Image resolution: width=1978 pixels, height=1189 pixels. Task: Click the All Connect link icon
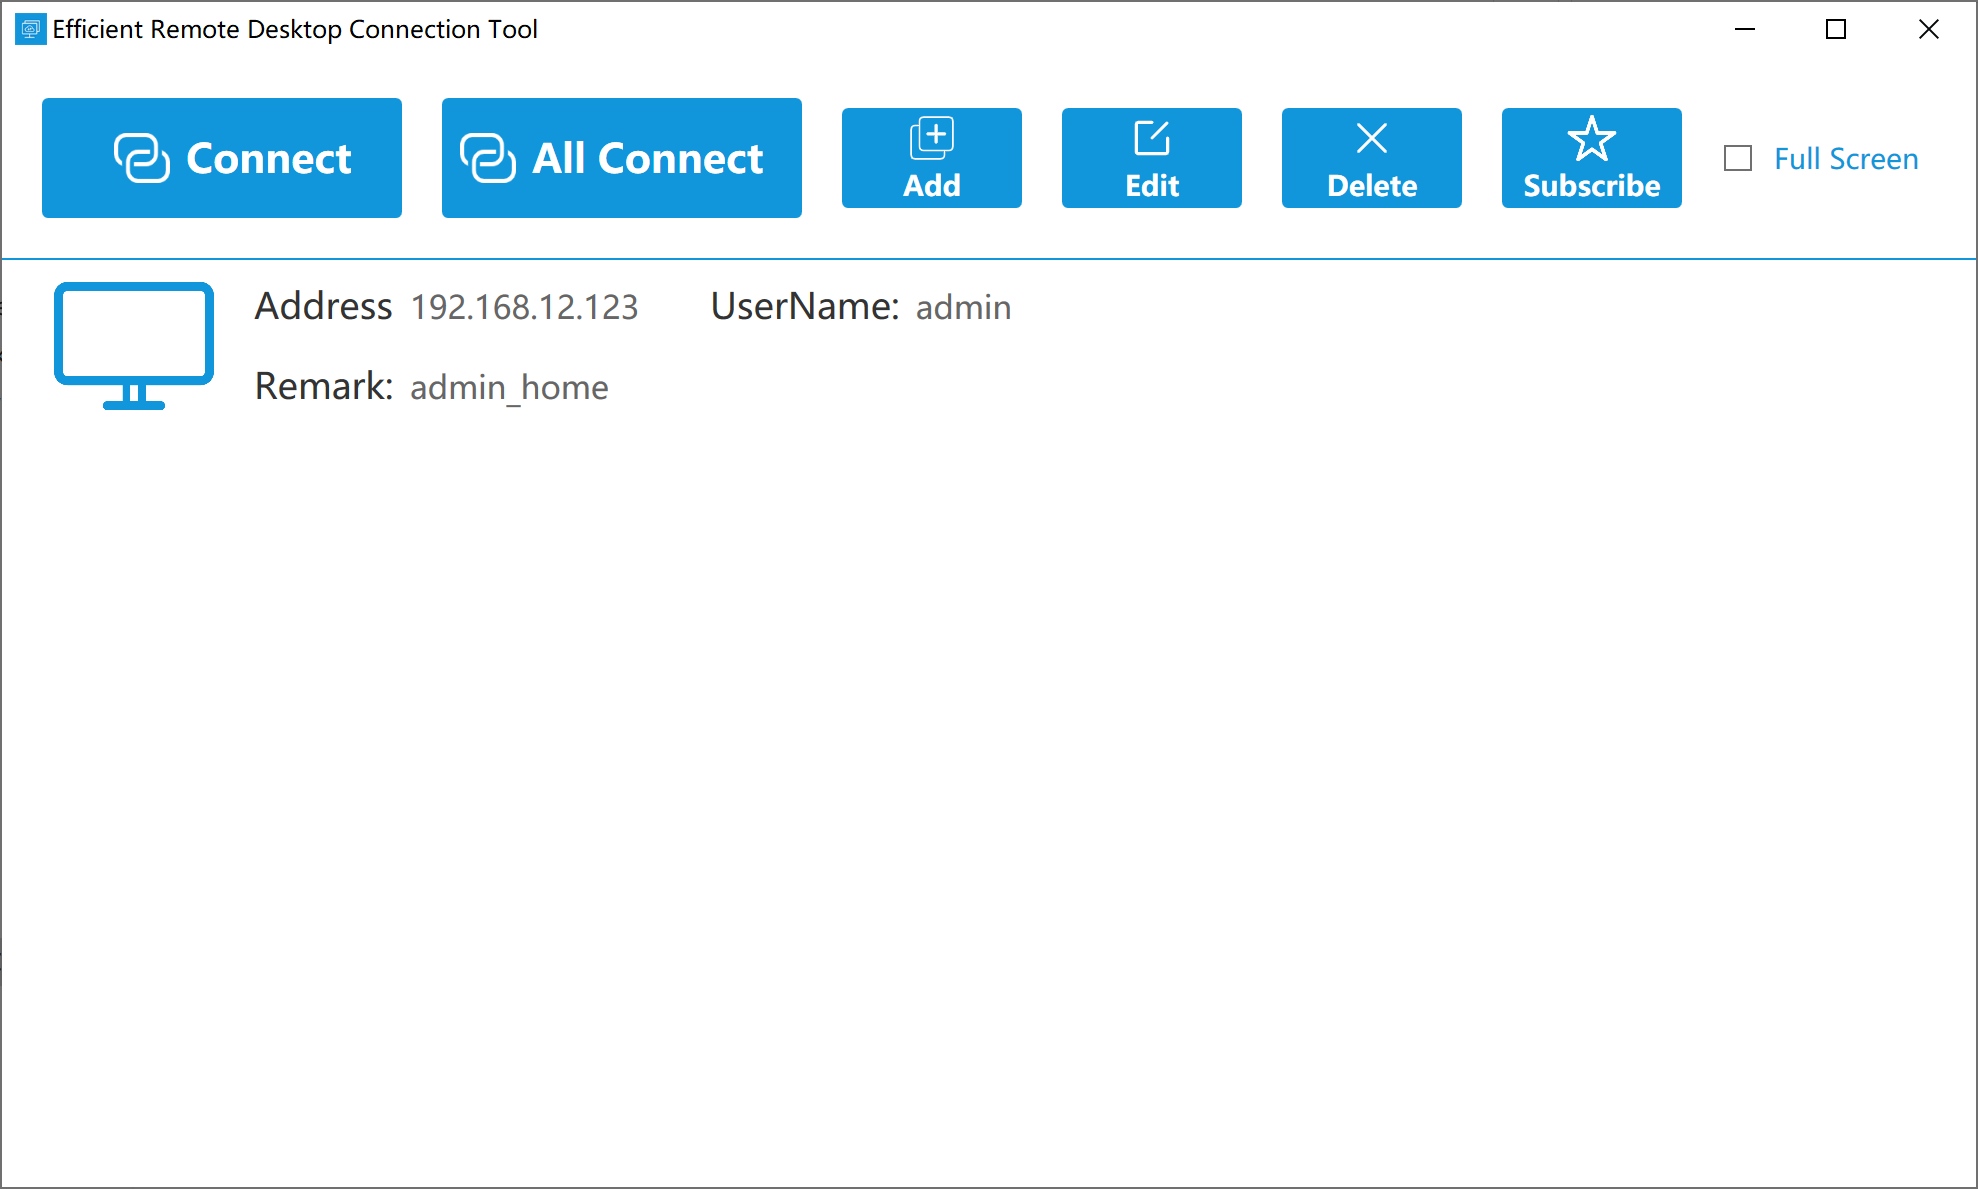[487, 158]
